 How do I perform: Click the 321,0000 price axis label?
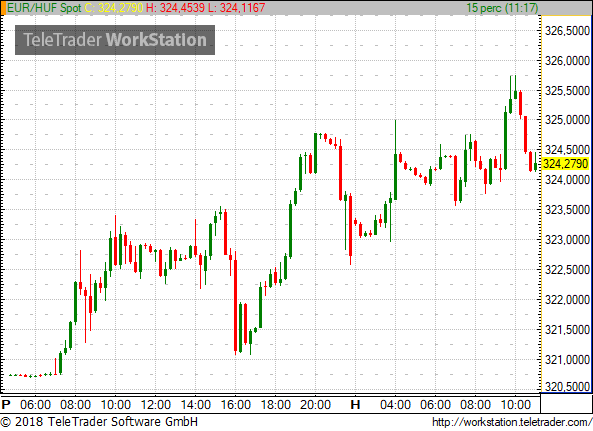click(x=567, y=360)
